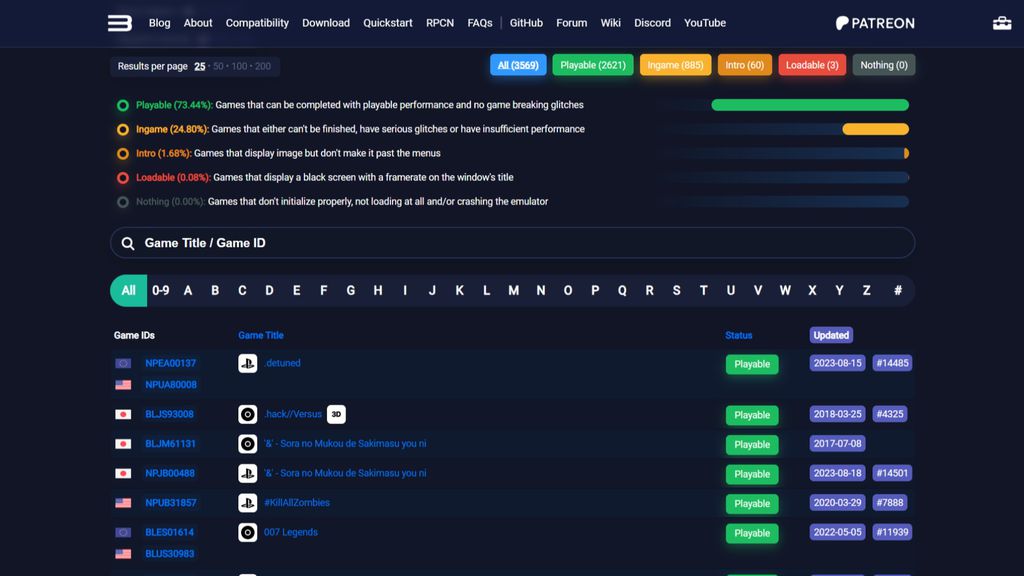The height and width of the screenshot is (576, 1024).
Task: Click the magnifier search icon
Action: click(128, 243)
